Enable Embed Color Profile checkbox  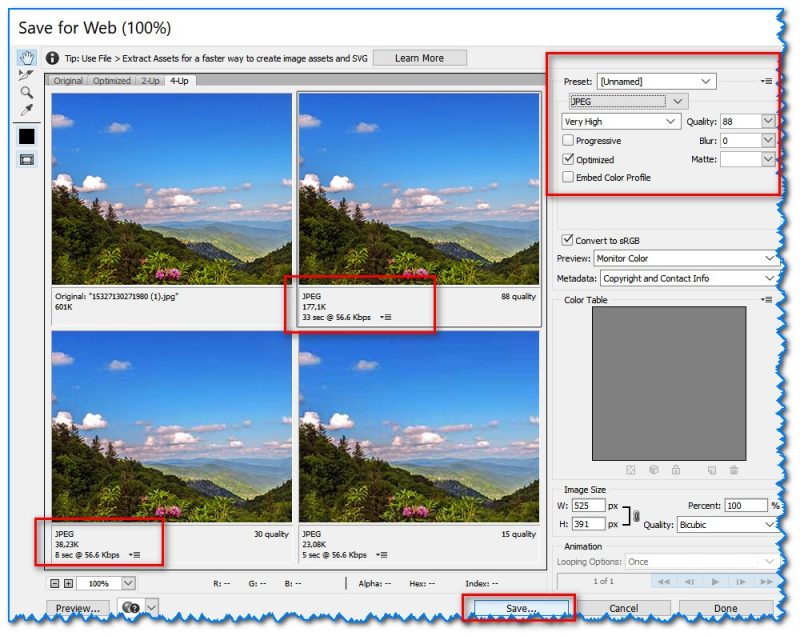tap(569, 177)
